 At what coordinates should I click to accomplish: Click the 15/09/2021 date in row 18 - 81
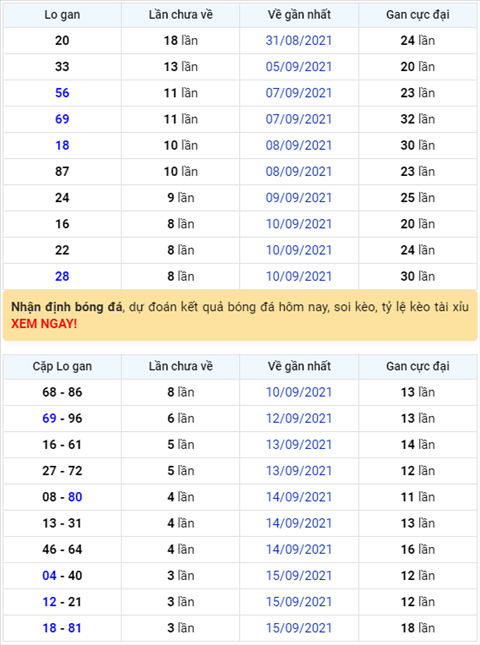click(x=299, y=628)
